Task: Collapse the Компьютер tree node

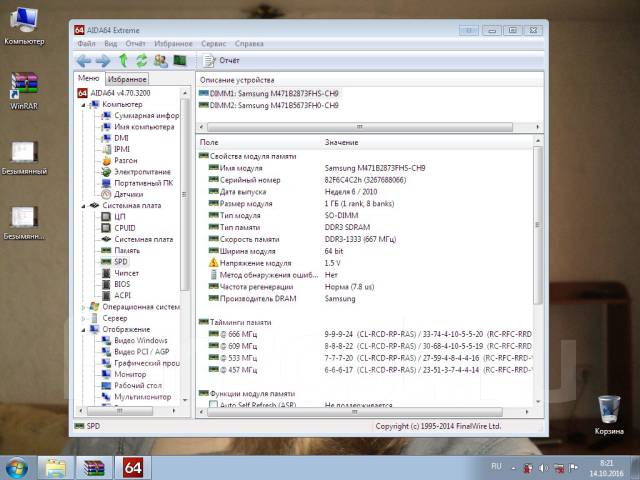Action: pyautogui.click(x=84, y=104)
